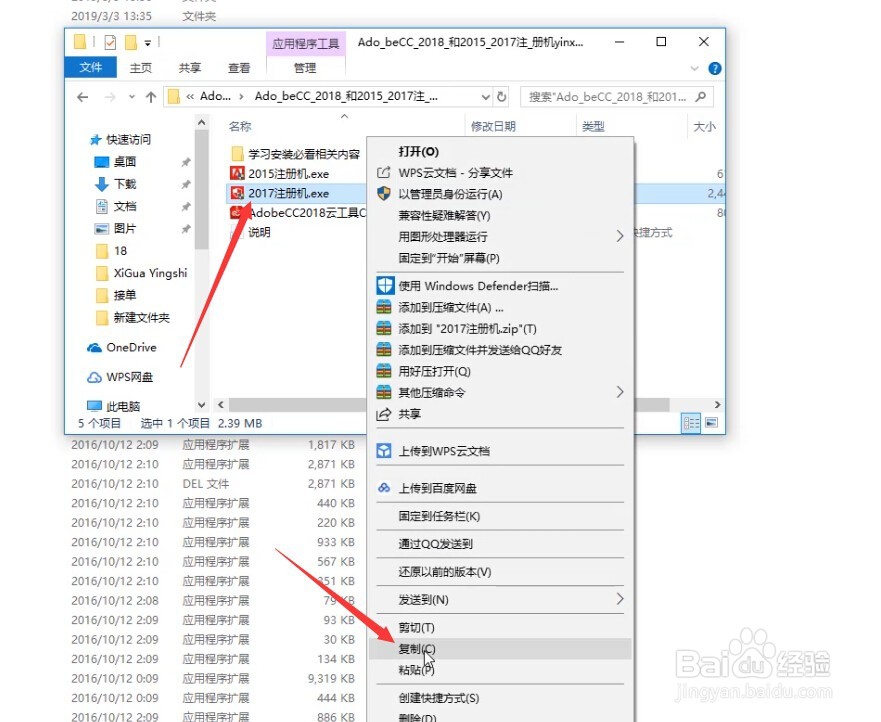
Task: Open the quick access toolbar dropdown
Action: 148,43
